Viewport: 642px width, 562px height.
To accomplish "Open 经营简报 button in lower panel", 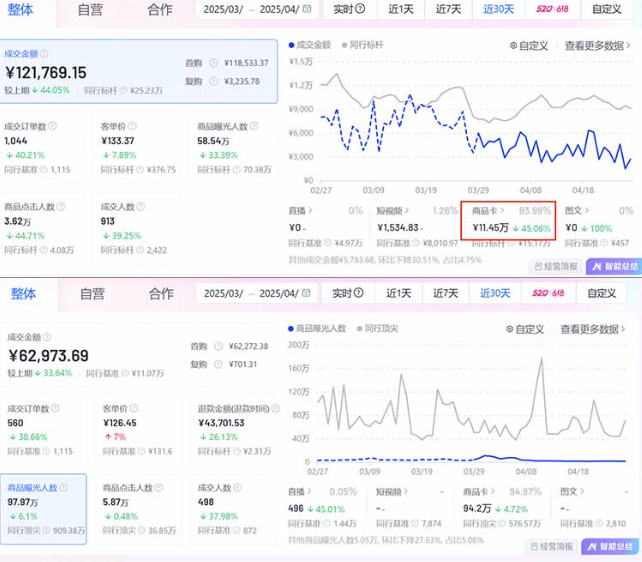I will [x=552, y=546].
